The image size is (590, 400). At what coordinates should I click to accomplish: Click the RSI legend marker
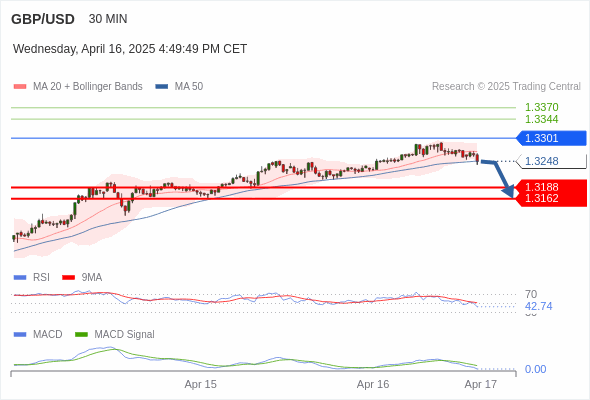(x=20, y=278)
